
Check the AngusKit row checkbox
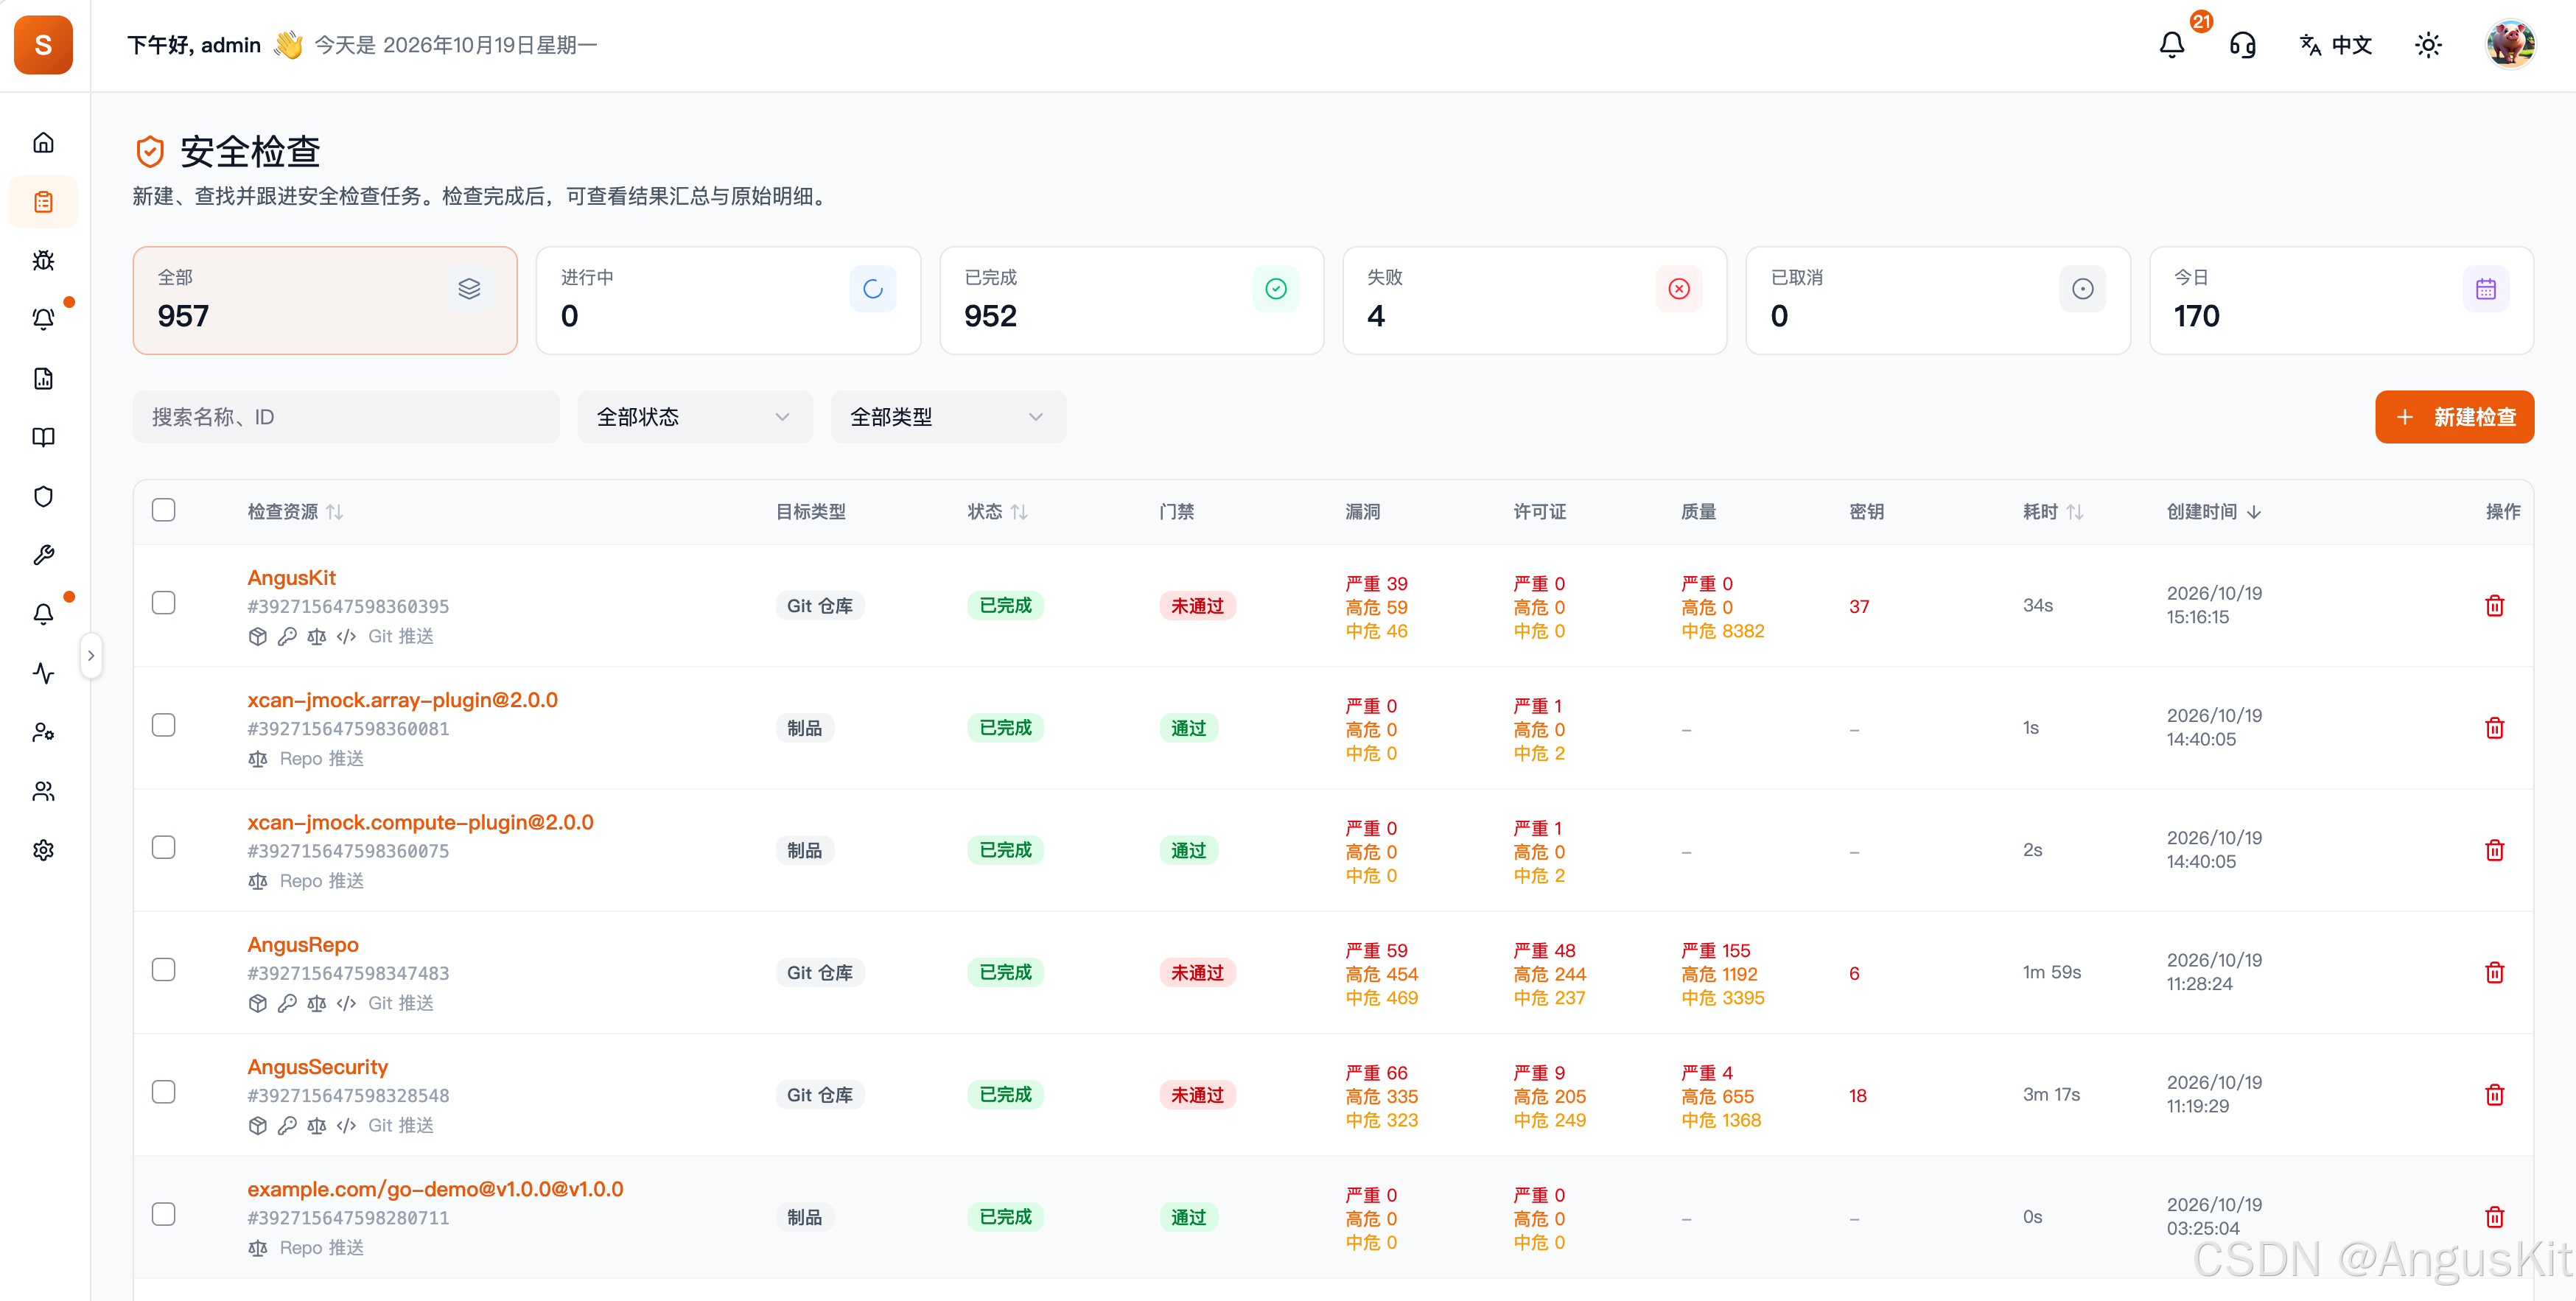click(x=164, y=603)
